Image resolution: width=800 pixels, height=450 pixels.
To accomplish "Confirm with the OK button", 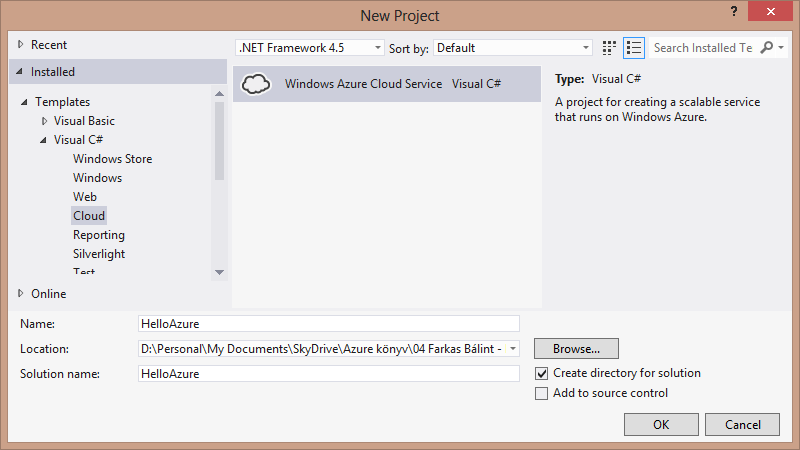I will [x=661, y=424].
